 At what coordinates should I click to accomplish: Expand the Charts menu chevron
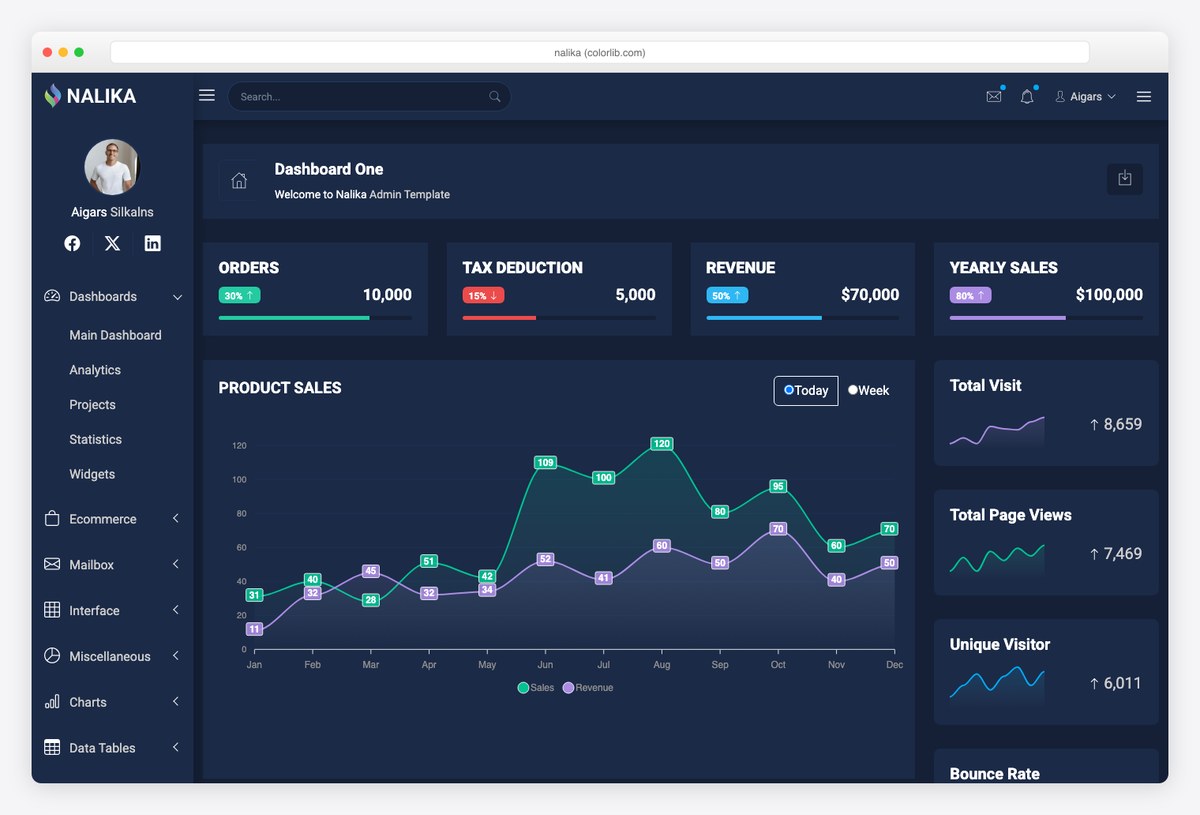pyautogui.click(x=176, y=702)
